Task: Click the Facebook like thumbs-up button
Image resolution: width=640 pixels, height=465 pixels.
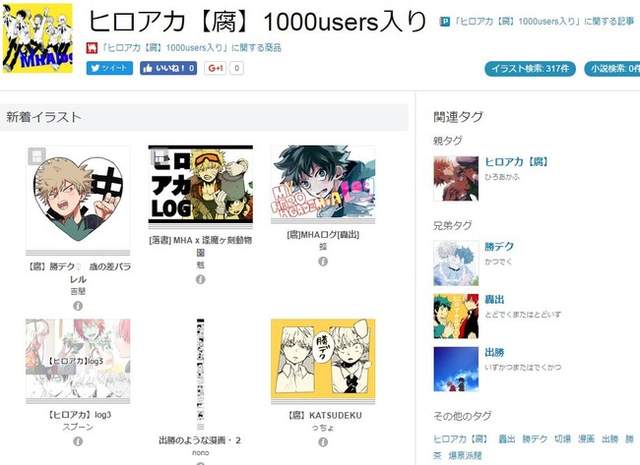Action: pyautogui.click(x=168, y=68)
